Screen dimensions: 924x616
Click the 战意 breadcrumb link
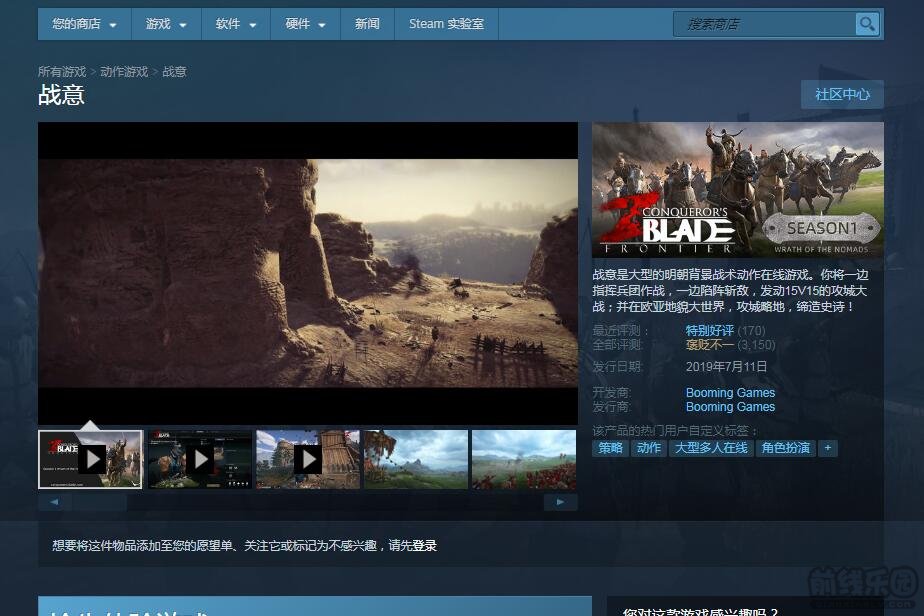(x=174, y=72)
